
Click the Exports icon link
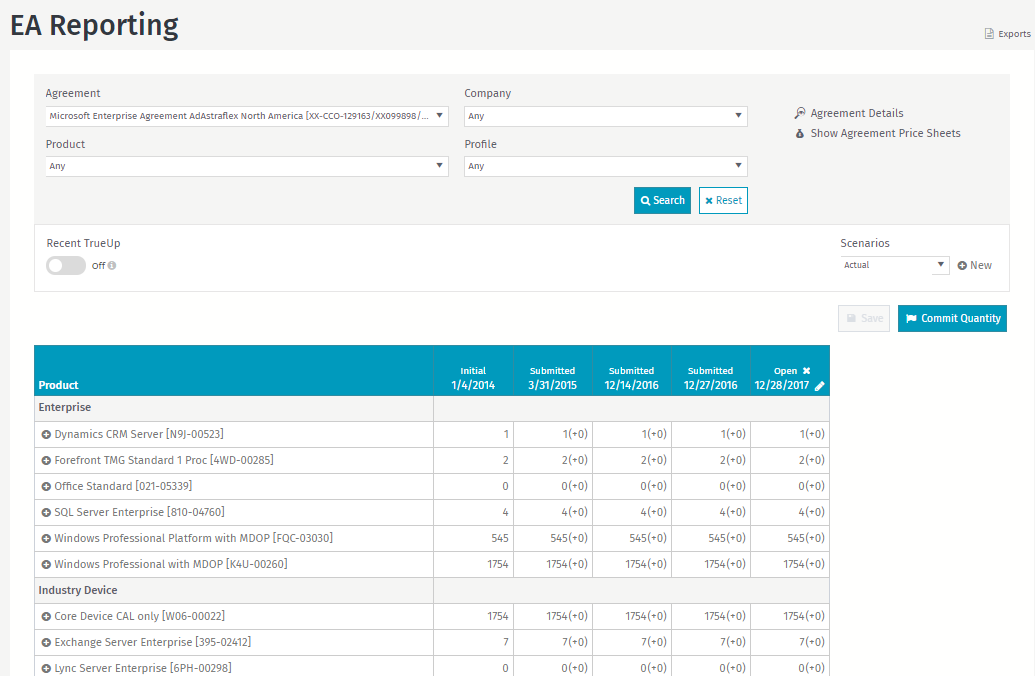point(1007,34)
